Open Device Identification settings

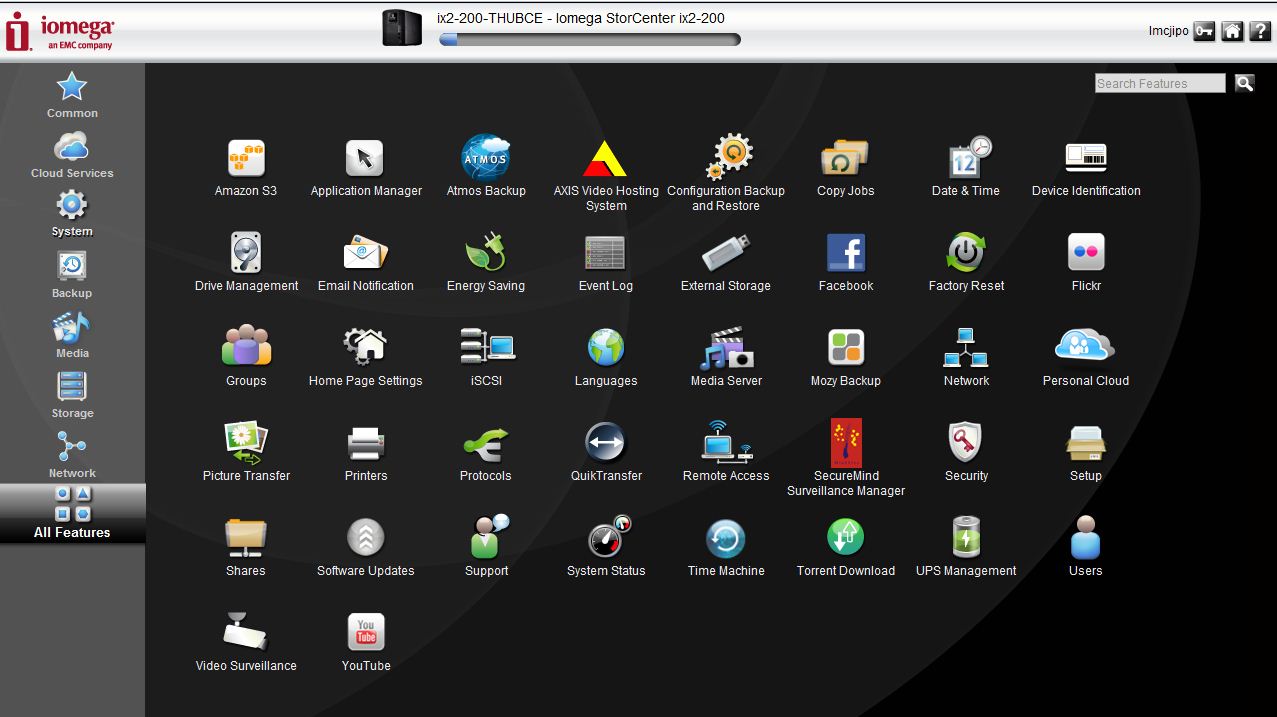pos(1086,167)
